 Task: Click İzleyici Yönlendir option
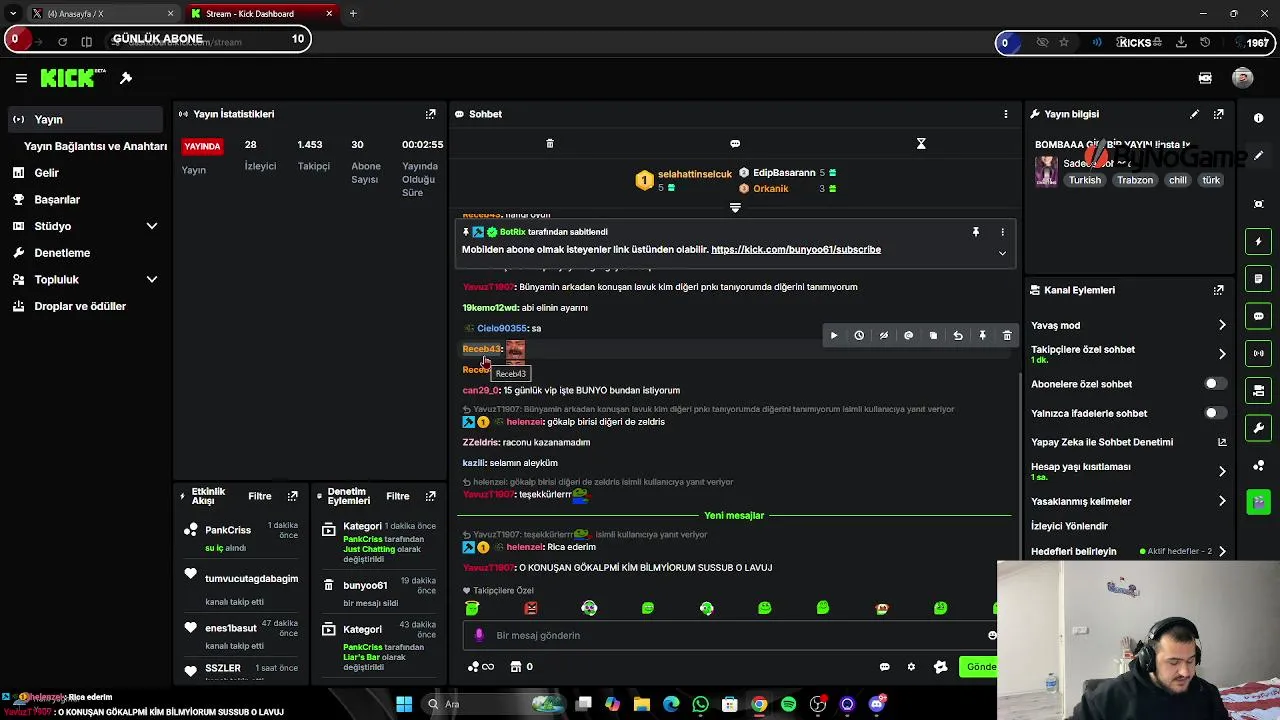[1069, 526]
